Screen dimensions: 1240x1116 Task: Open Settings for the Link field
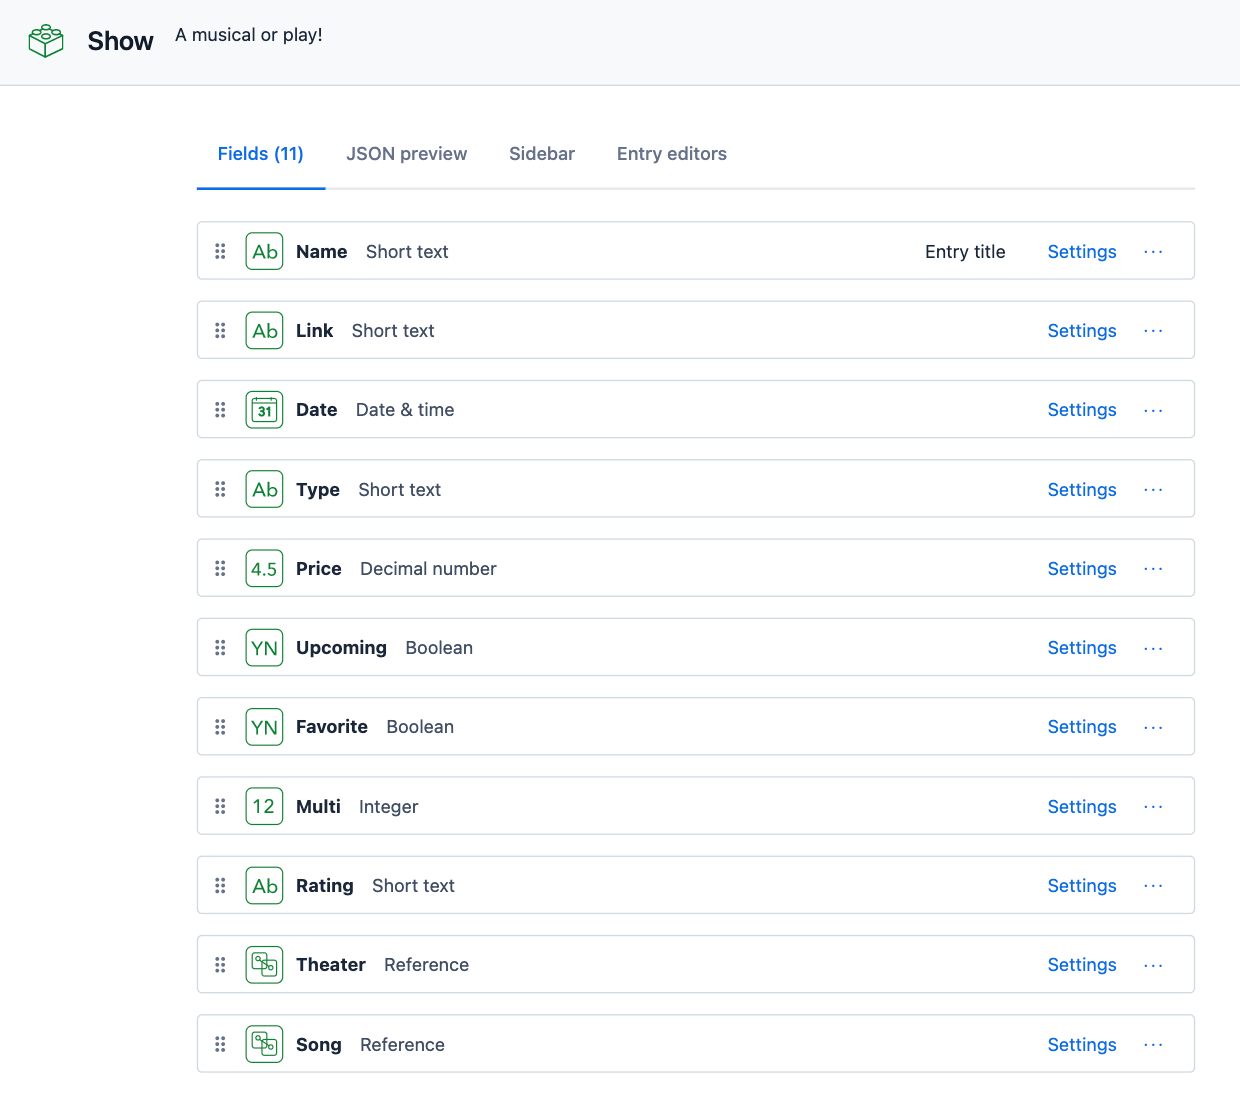point(1081,330)
